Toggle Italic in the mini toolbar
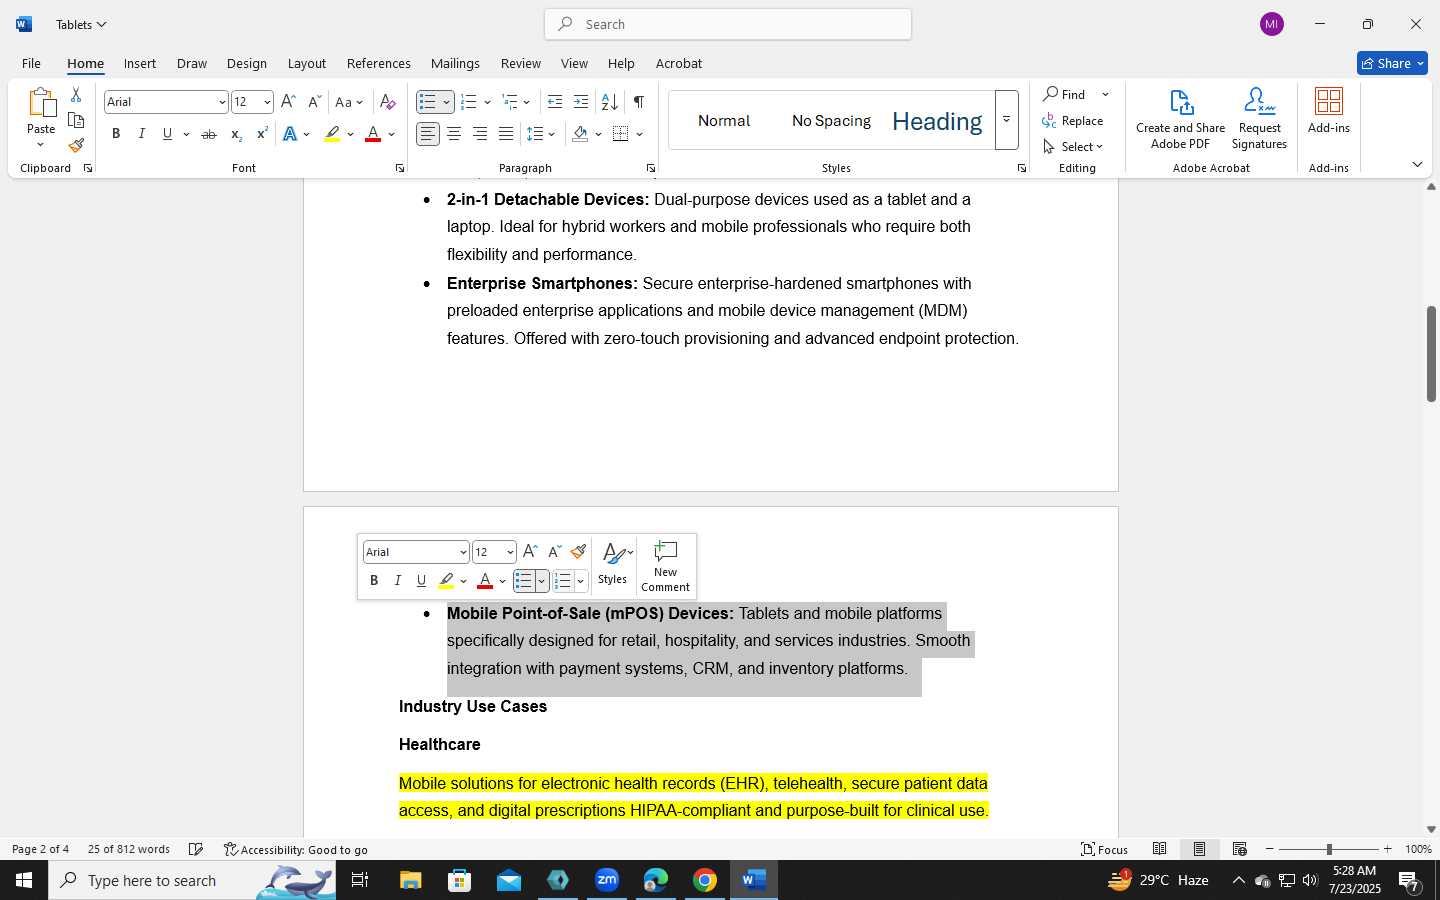This screenshot has height=900, width=1440. [x=398, y=580]
